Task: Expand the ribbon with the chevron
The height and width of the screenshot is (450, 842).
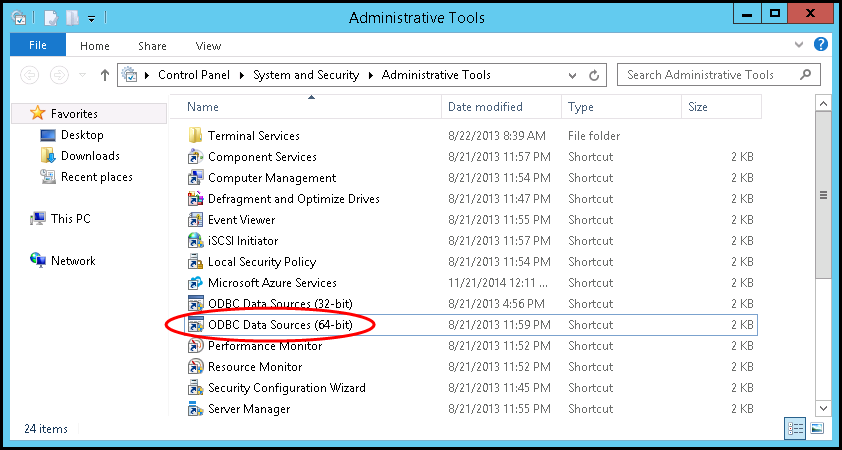Action: (x=799, y=45)
